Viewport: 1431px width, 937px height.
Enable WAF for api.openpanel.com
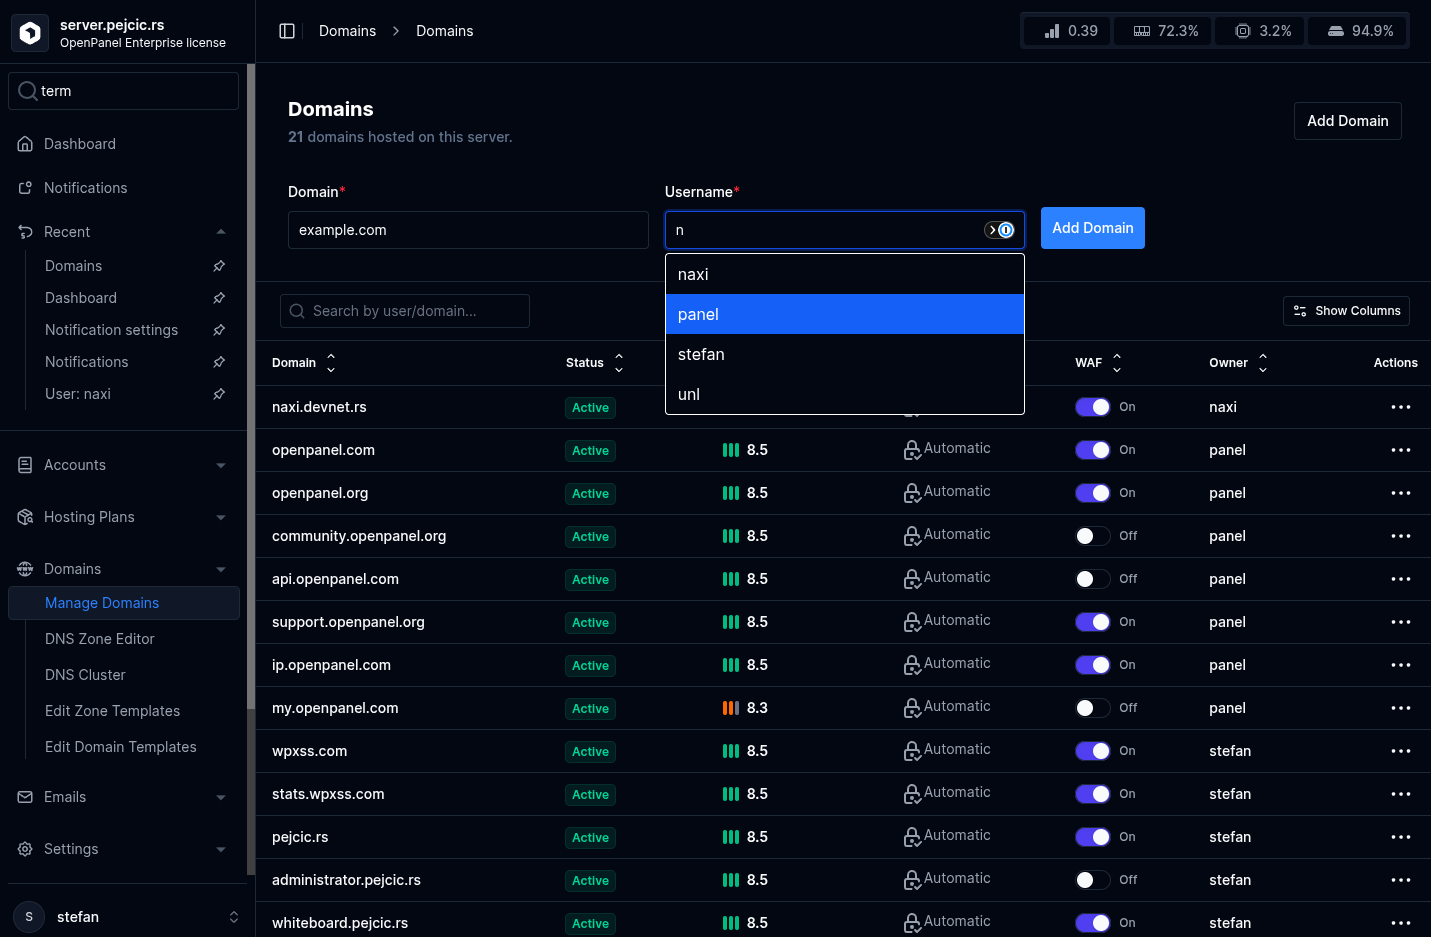coord(1093,579)
